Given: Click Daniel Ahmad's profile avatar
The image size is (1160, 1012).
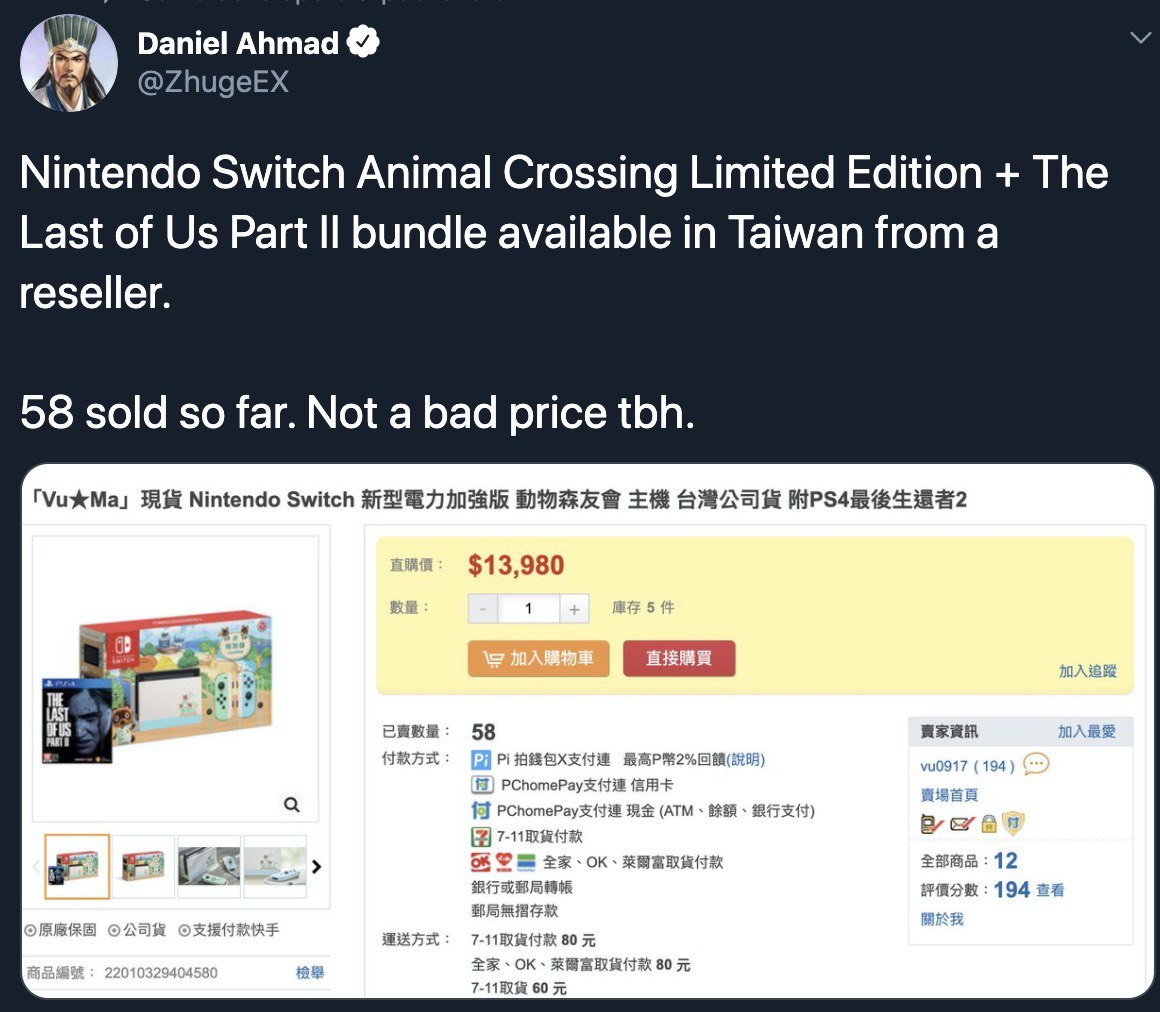Looking at the screenshot, I should pos(68,63).
